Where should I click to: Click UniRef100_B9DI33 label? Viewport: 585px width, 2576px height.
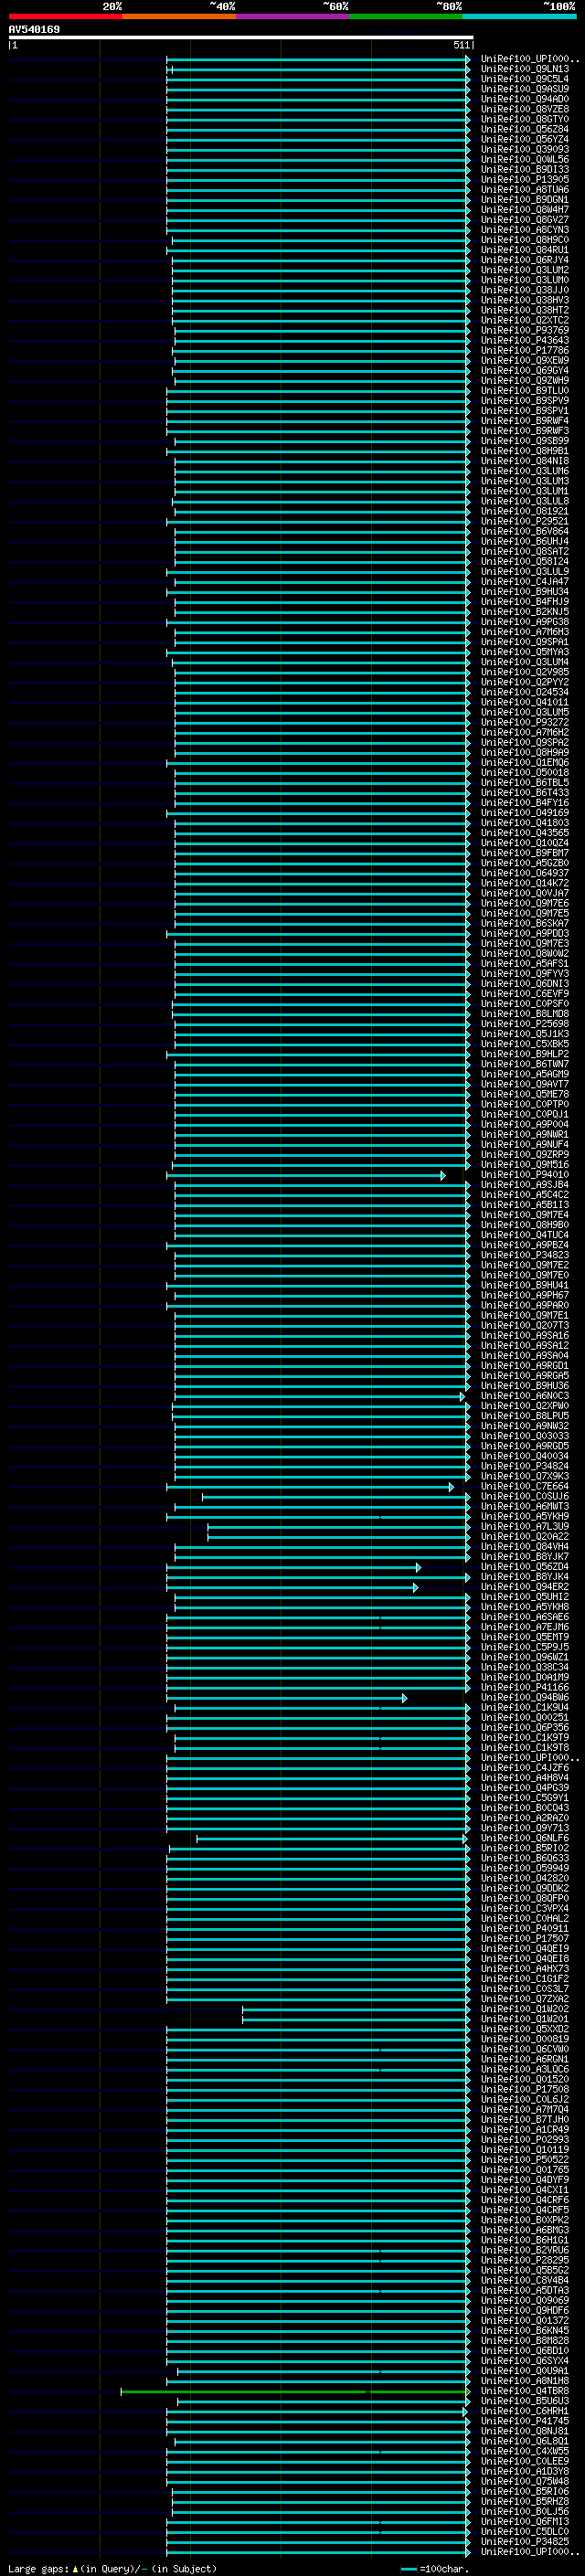point(525,169)
